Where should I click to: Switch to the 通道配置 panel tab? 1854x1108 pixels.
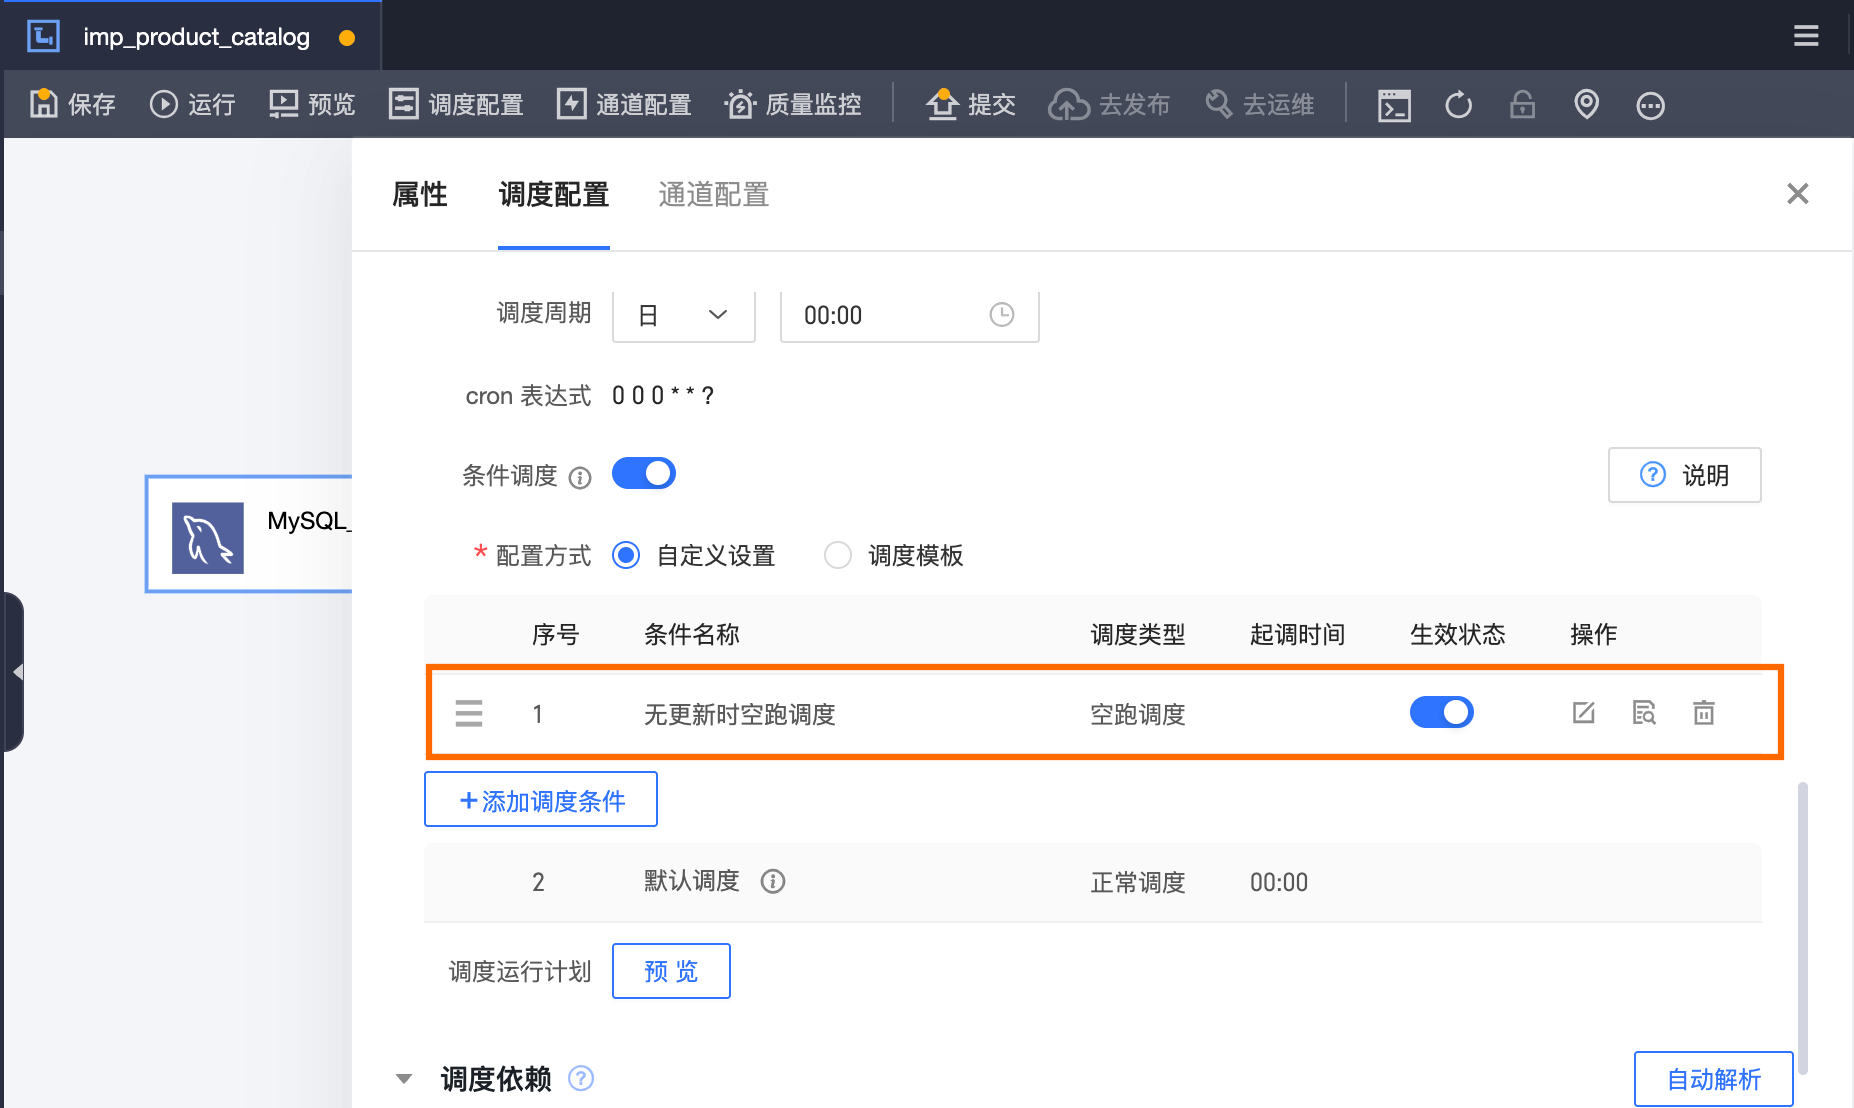tap(714, 194)
